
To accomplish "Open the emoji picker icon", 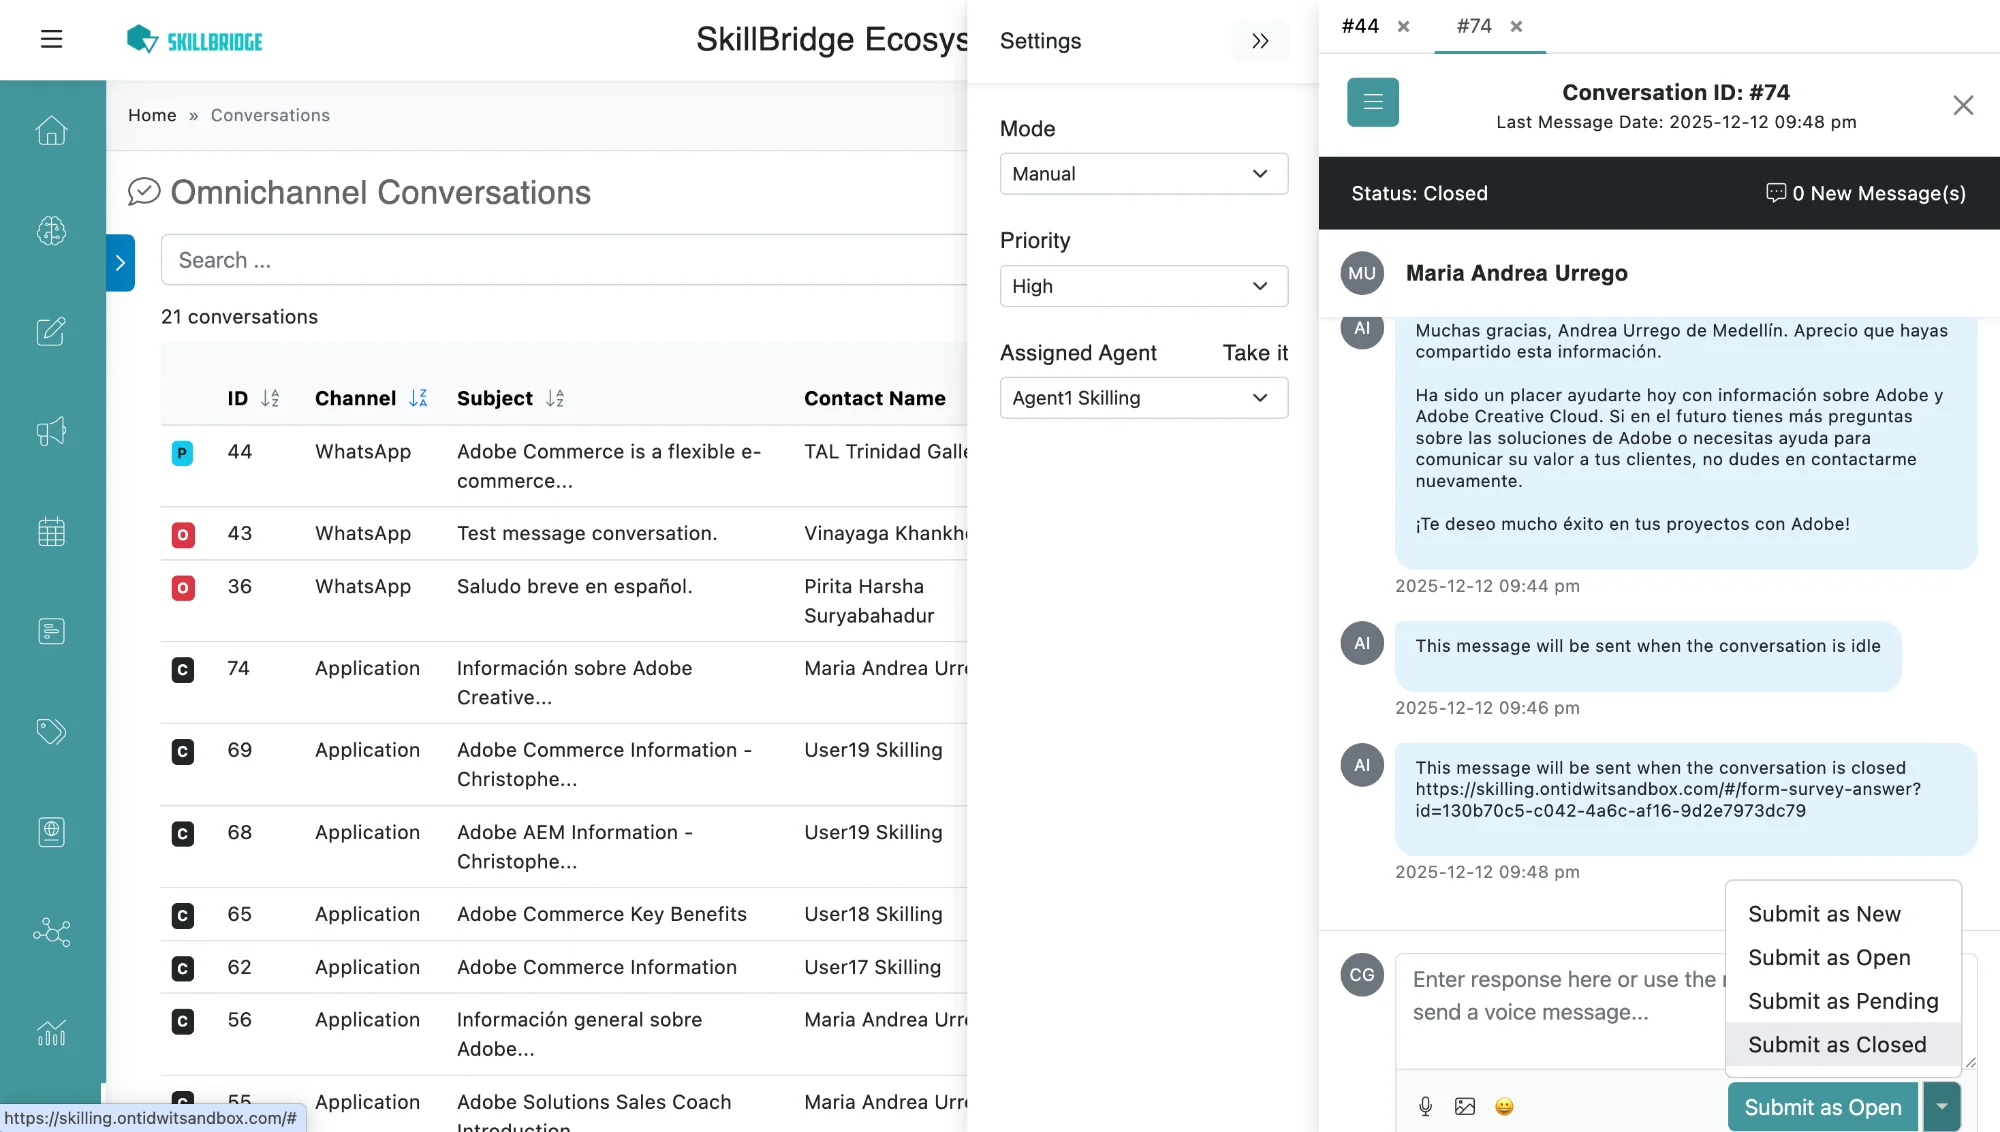I will 1504,1106.
